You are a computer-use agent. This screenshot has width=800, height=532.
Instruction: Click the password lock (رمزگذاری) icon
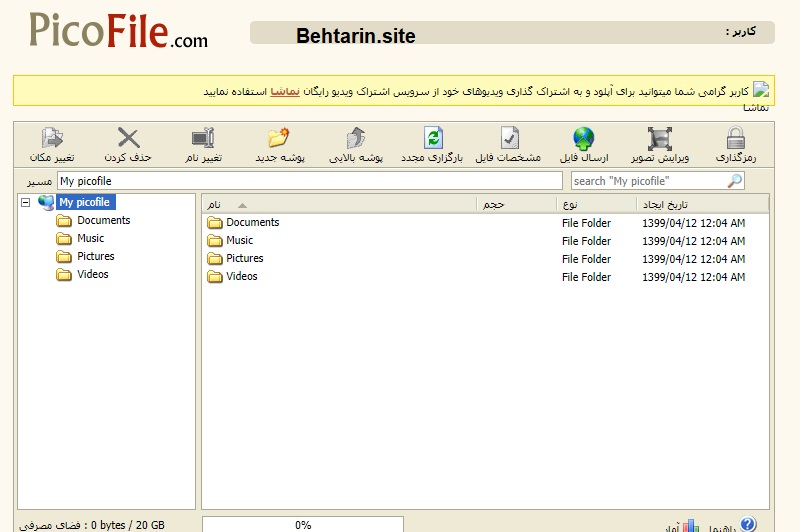[735, 138]
